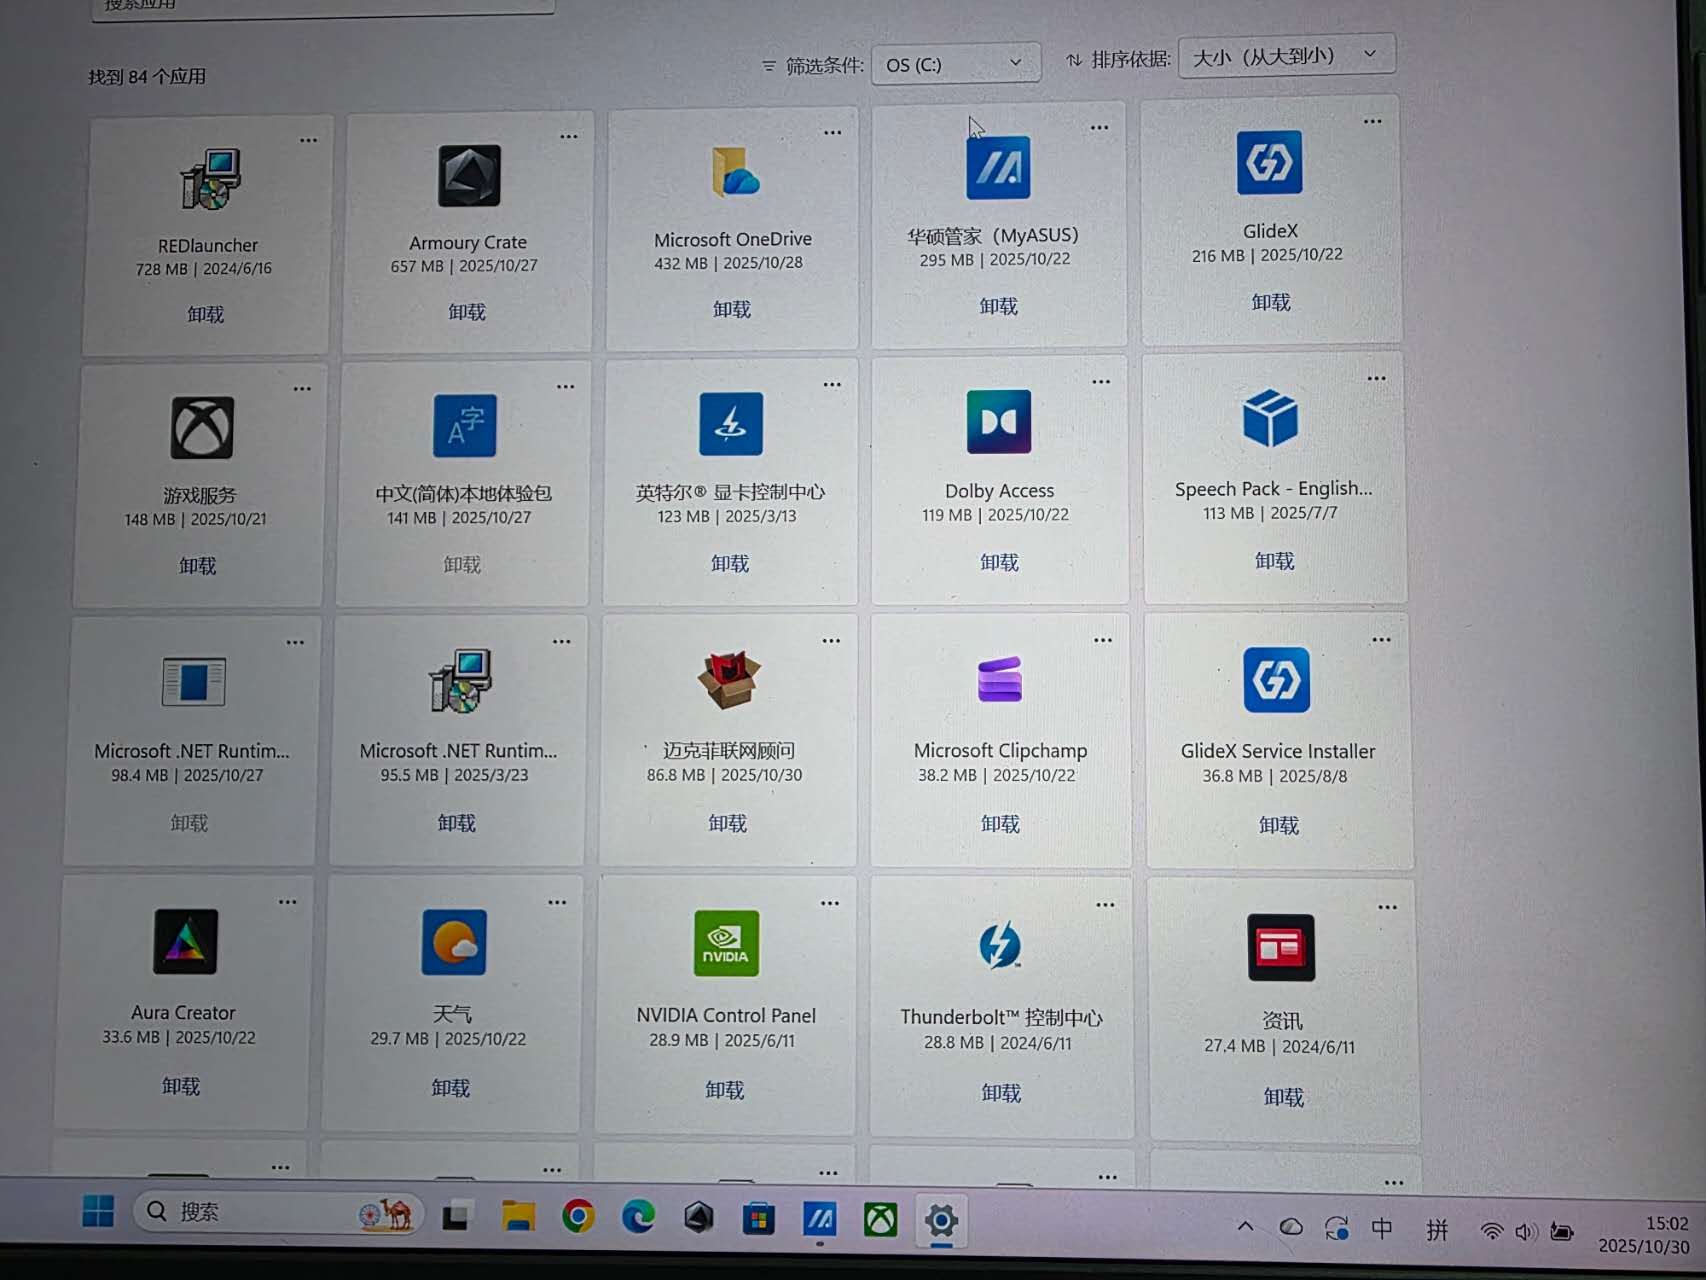Screen dimensions: 1706x1280
Task: Click the 迈克菲联网顾问 app icon
Action: tap(728, 679)
